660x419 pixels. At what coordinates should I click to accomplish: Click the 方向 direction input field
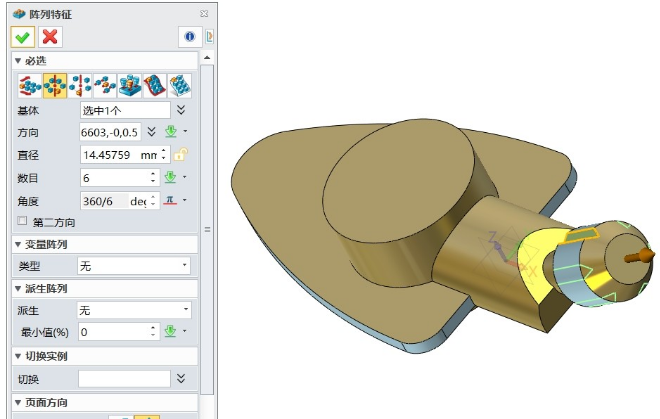click(x=110, y=132)
